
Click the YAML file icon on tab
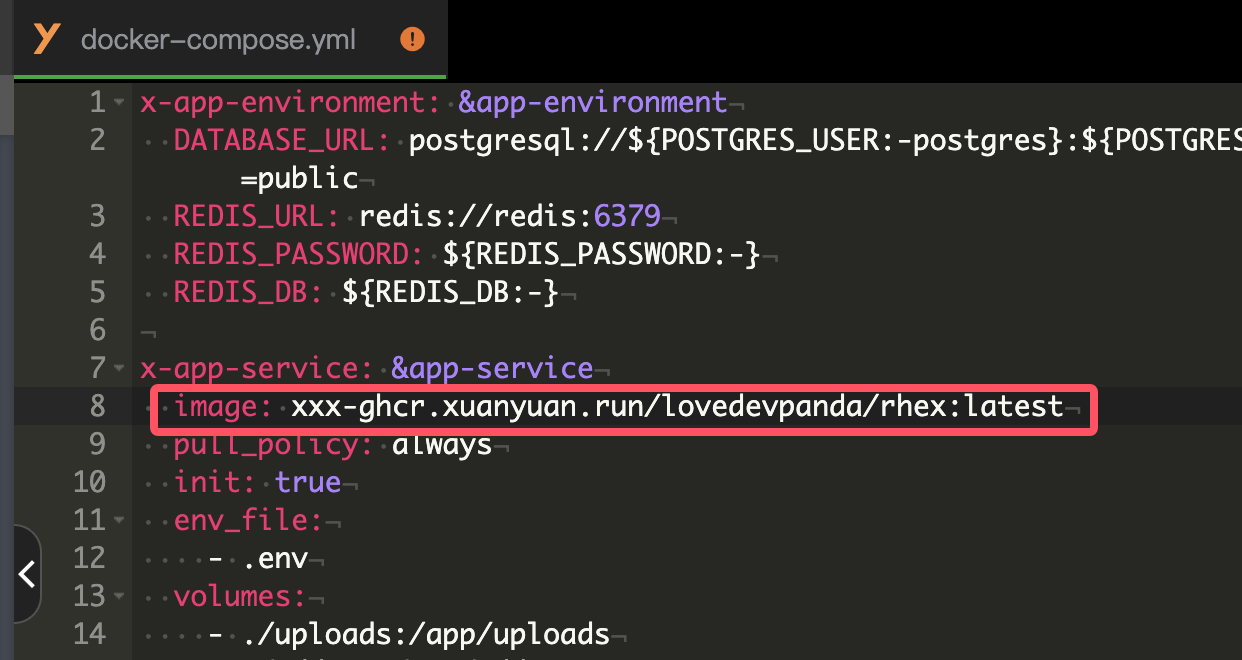pyautogui.click(x=46, y=39)
